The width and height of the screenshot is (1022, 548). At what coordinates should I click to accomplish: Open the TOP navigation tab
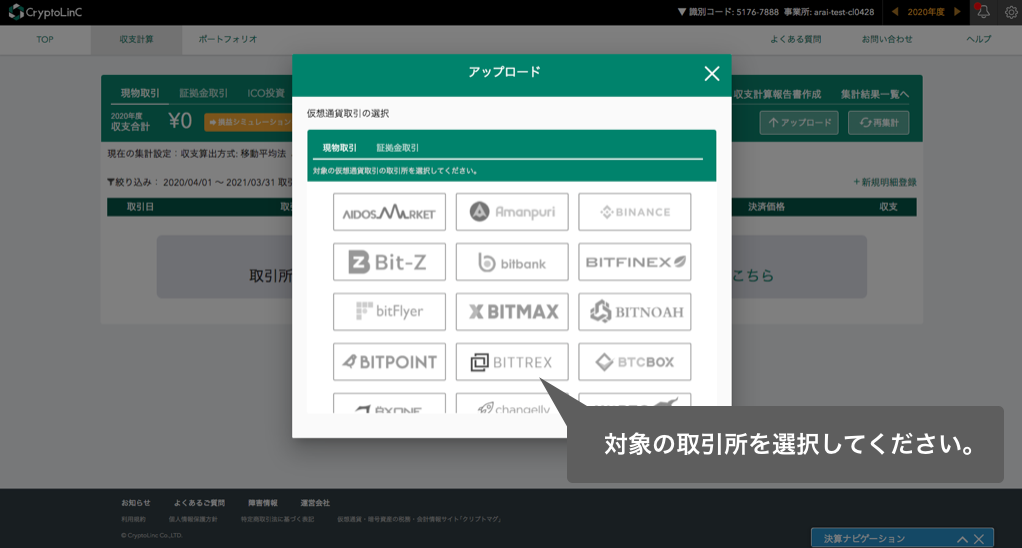coord(45,39)
